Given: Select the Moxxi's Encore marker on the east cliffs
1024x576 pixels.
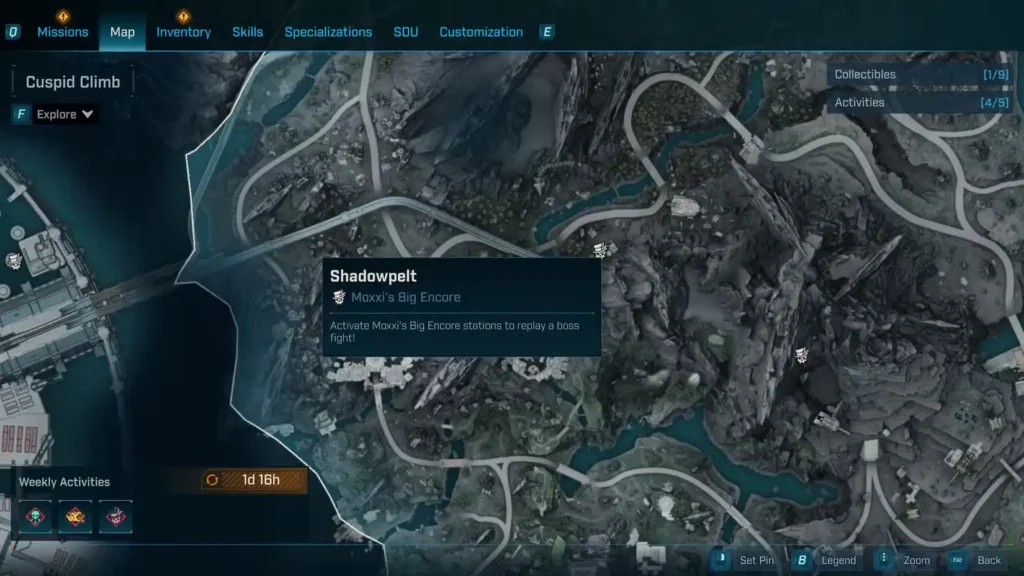Looking at the screenshot, I should pos(801,355).
